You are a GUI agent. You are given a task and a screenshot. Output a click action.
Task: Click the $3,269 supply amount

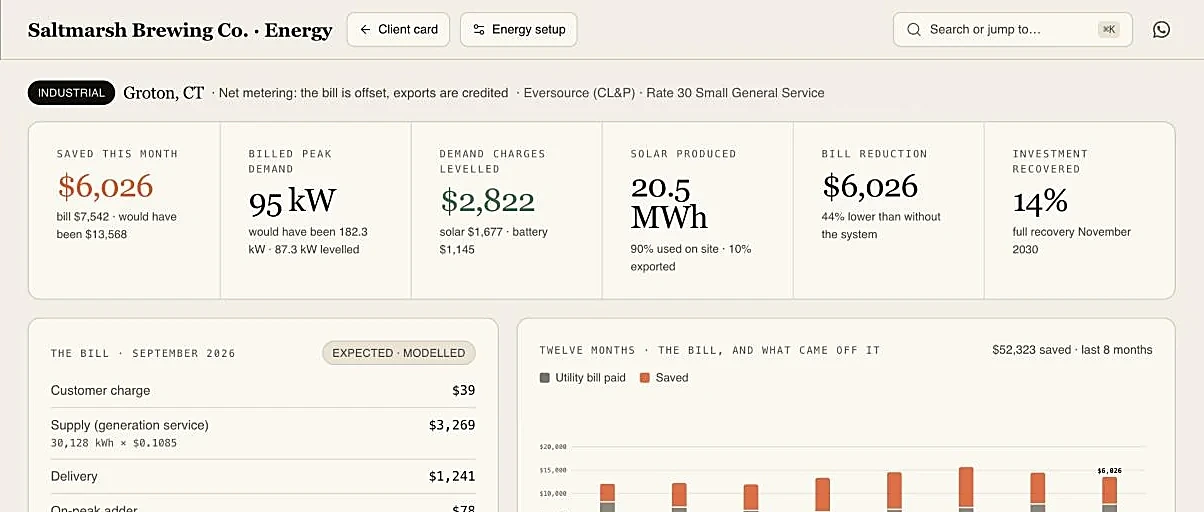pyautogui.click(x=452, y=425)
